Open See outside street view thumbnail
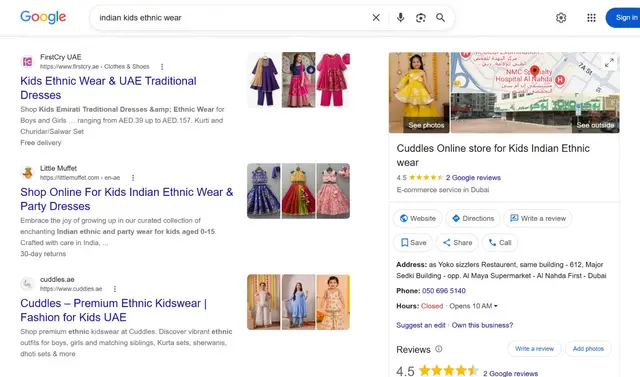Viewport: 640px width, 377px height. tap(535, 113)
